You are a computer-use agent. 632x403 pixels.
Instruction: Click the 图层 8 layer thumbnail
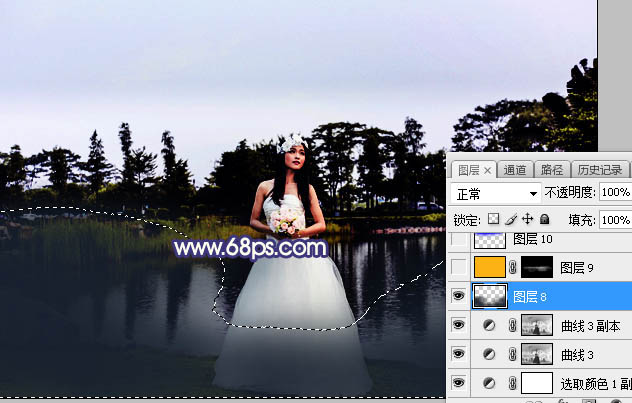490,296
